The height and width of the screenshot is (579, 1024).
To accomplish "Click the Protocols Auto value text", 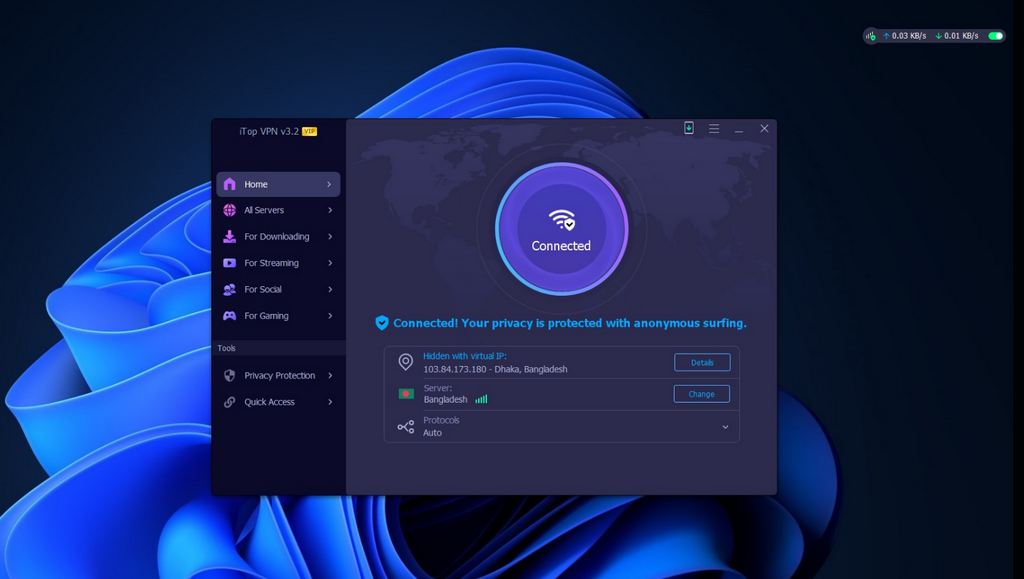I will point(432,433).
